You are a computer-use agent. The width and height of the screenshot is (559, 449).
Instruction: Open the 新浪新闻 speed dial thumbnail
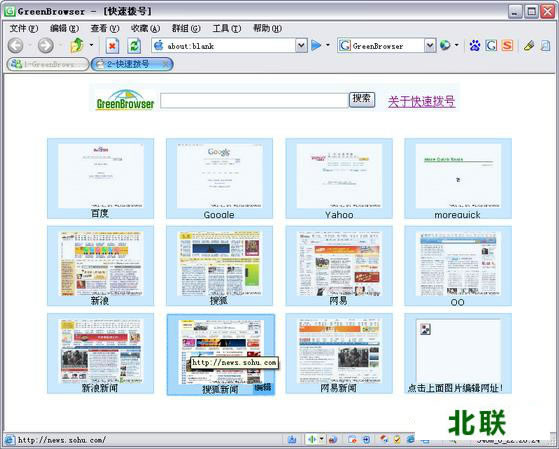[x=101, y=353]
